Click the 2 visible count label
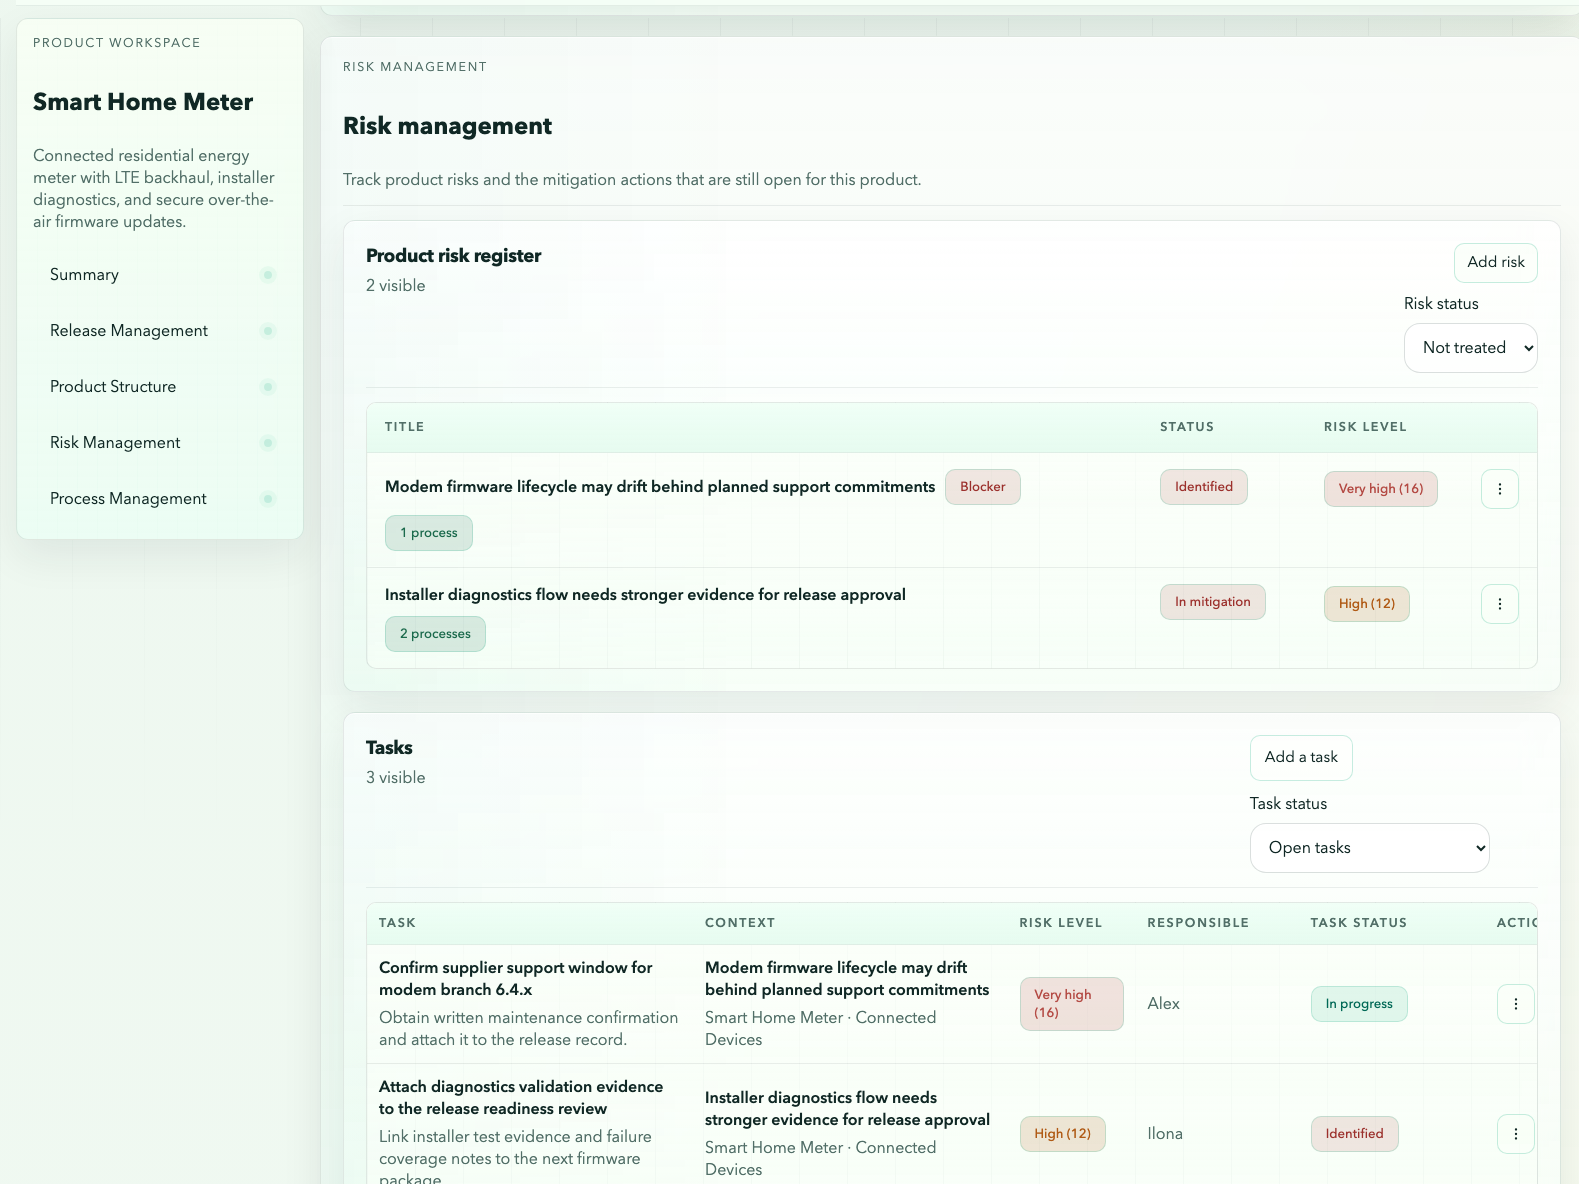 tap(395, 286)
